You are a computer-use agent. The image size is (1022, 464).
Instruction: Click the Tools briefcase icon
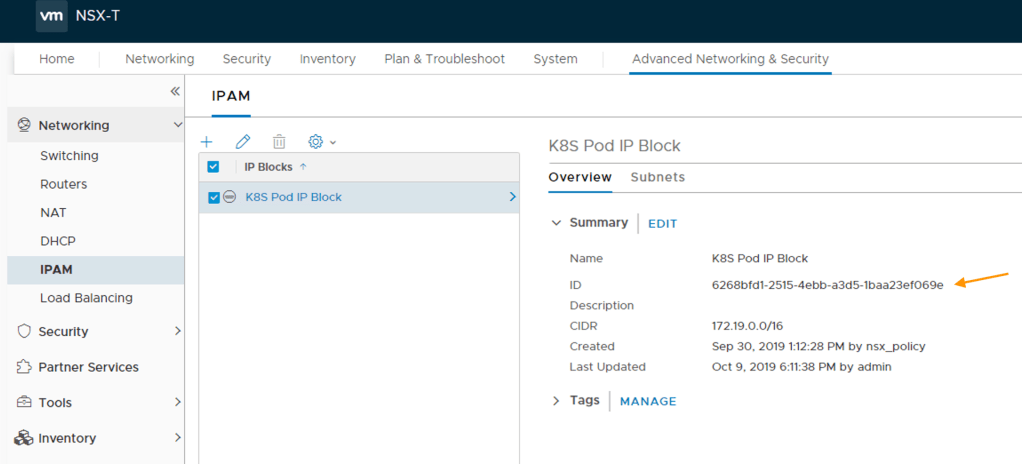24,402
